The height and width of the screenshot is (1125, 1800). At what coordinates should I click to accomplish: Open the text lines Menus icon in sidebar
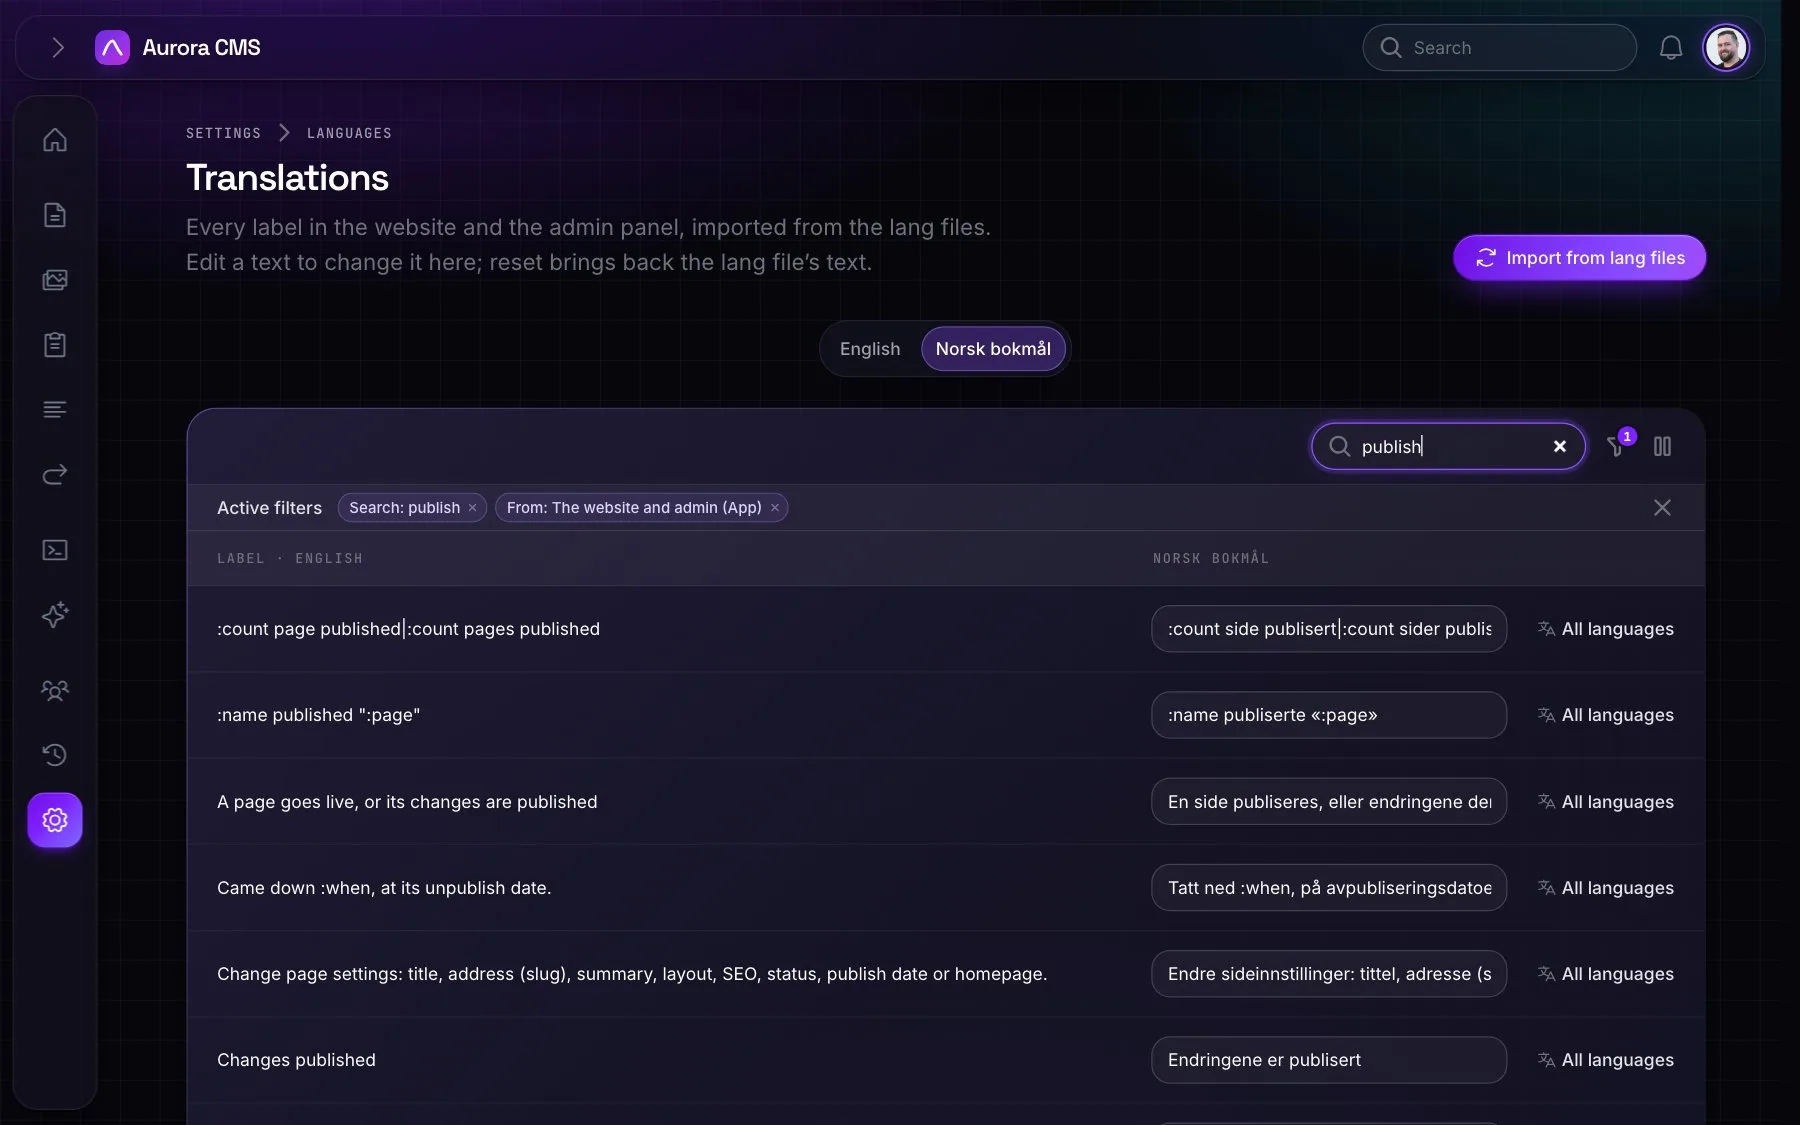pos(55,410)
